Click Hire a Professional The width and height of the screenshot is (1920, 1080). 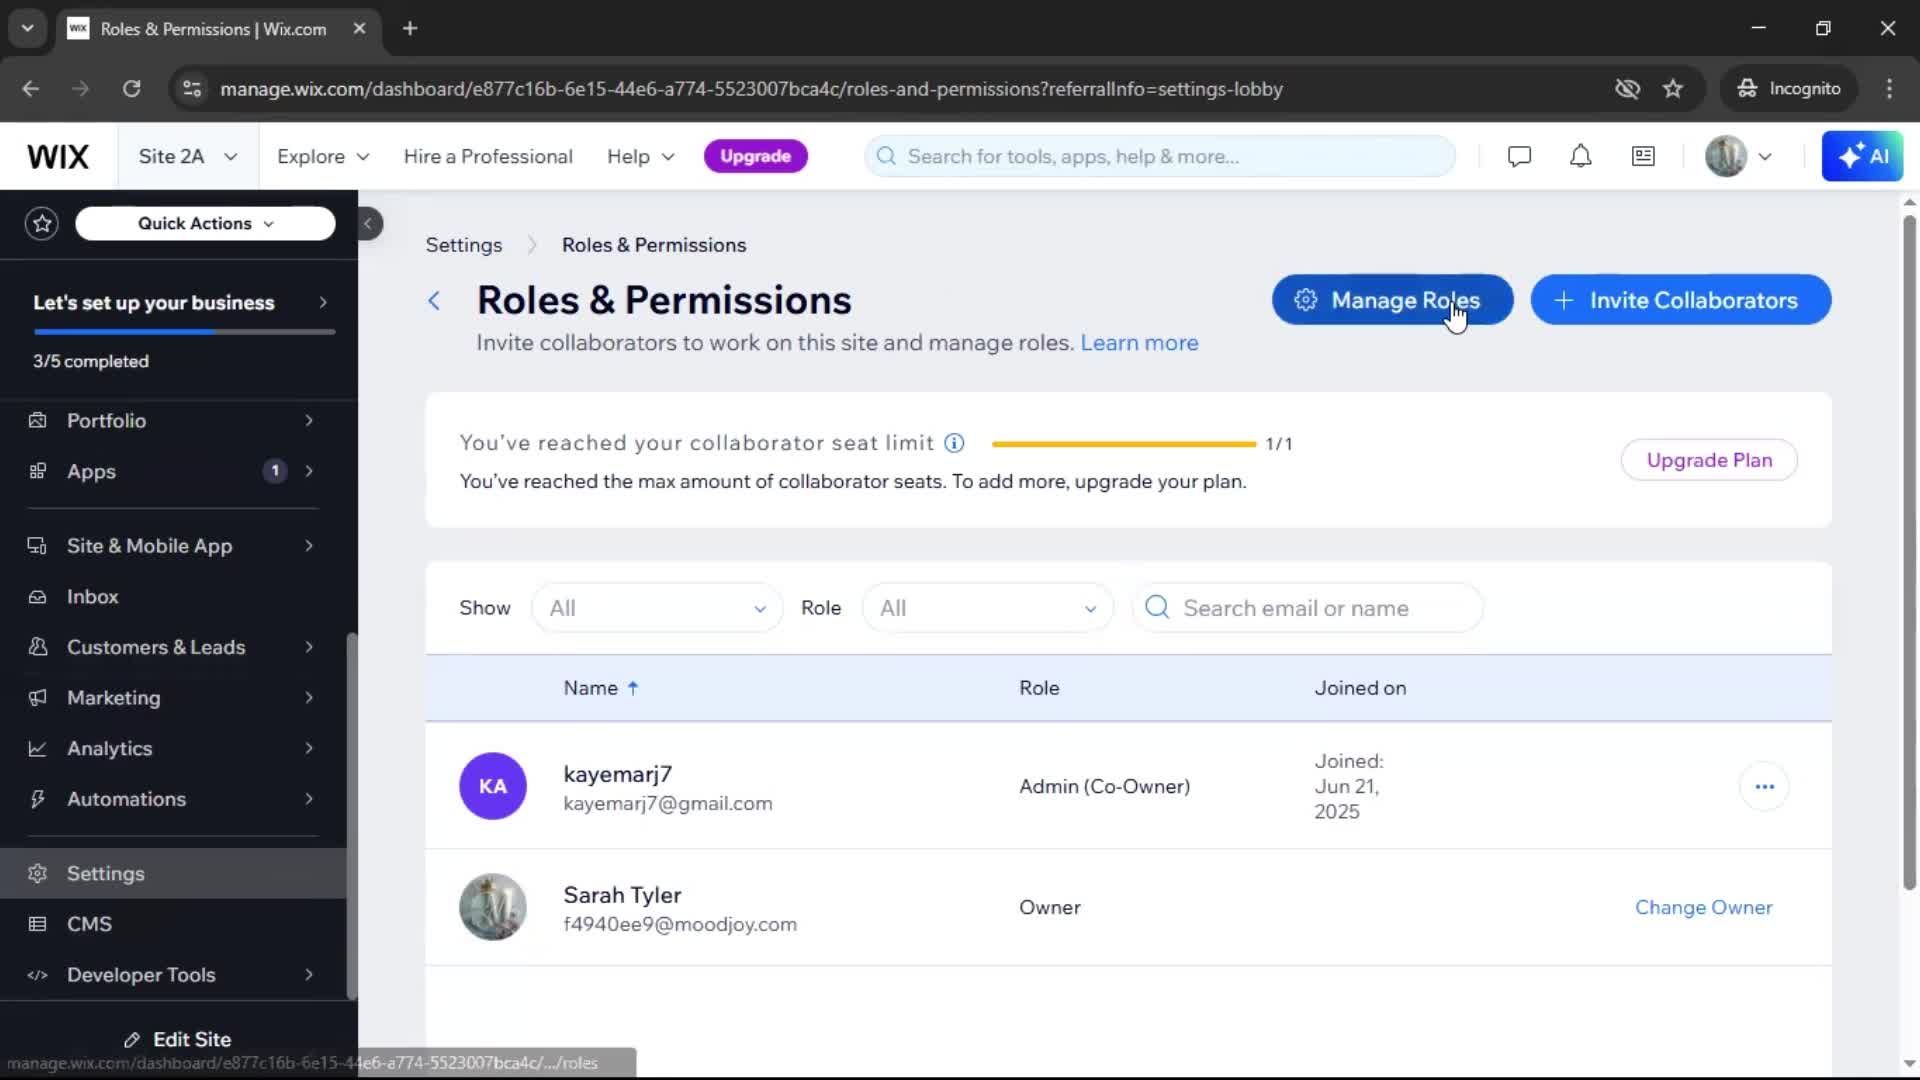488,156
